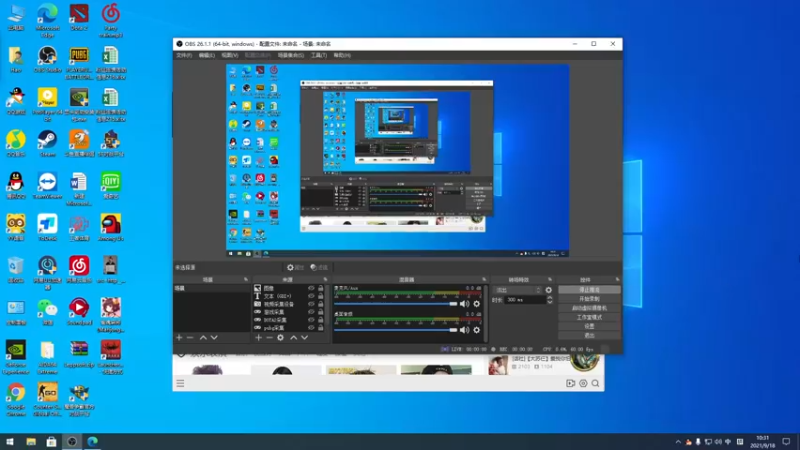Image resolution: width=800 pixels, height=450 pixels.
Task: Open PUBG BATTLEGROUNDS desktop shortcut
Action: [79, 63]
